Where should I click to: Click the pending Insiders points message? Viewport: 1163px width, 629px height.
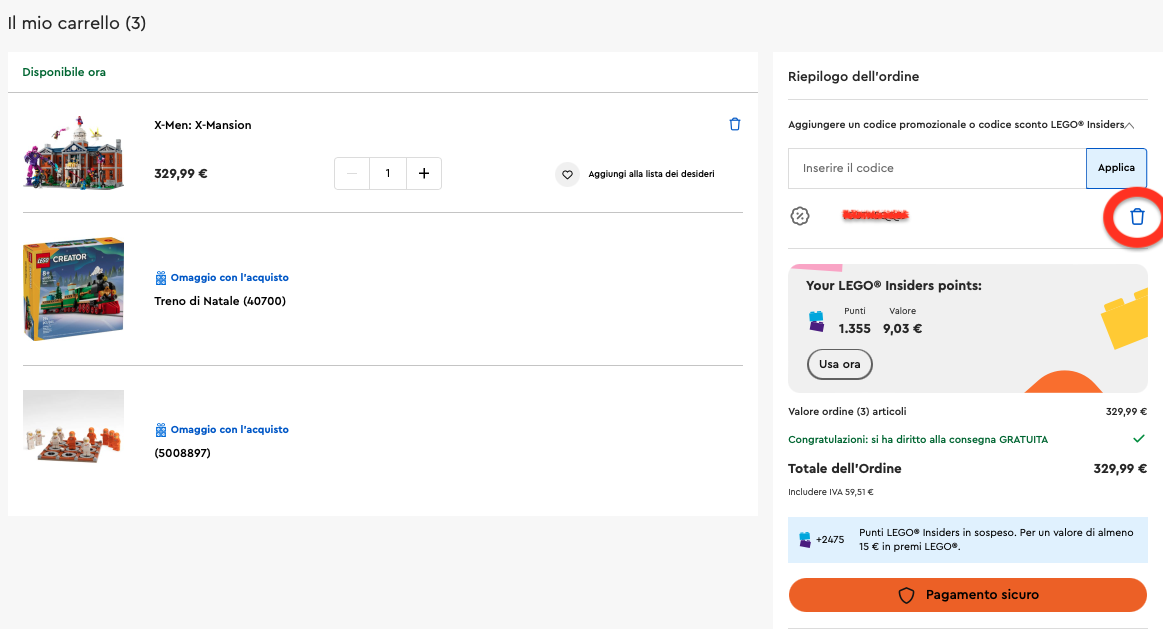click(996, 539)
